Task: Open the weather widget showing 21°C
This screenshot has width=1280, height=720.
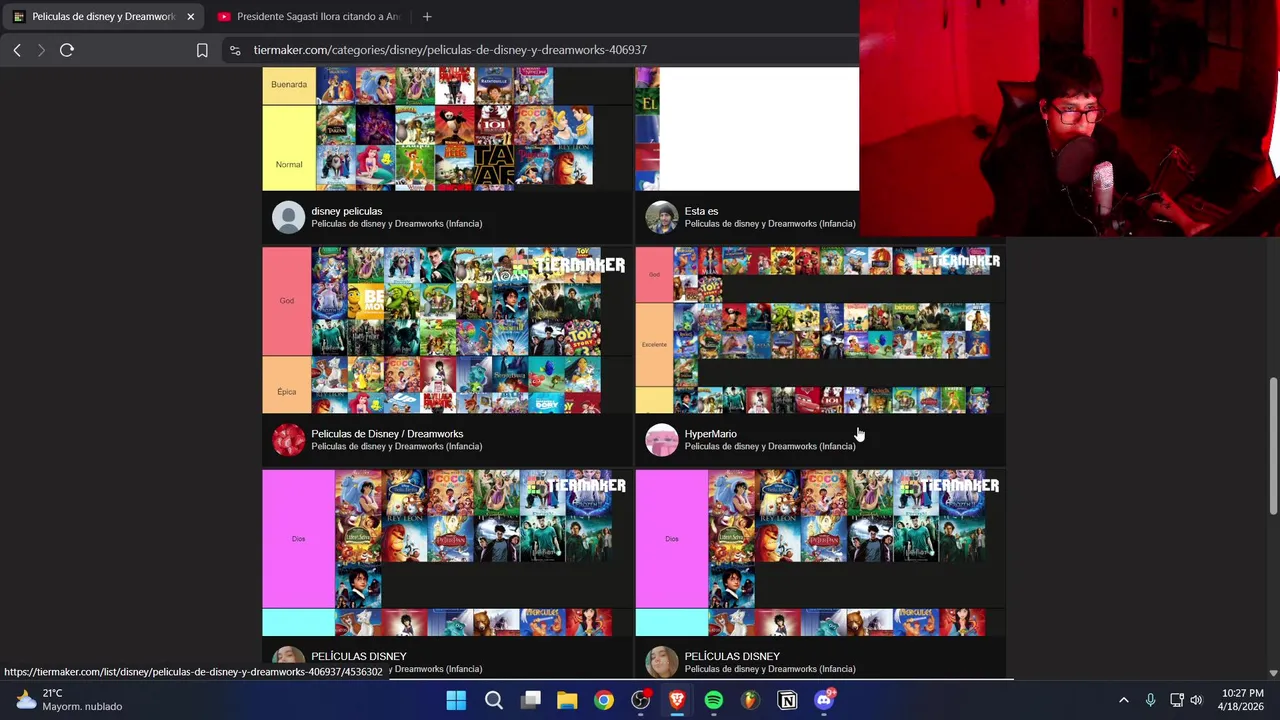Action: [x=70, y=700]
